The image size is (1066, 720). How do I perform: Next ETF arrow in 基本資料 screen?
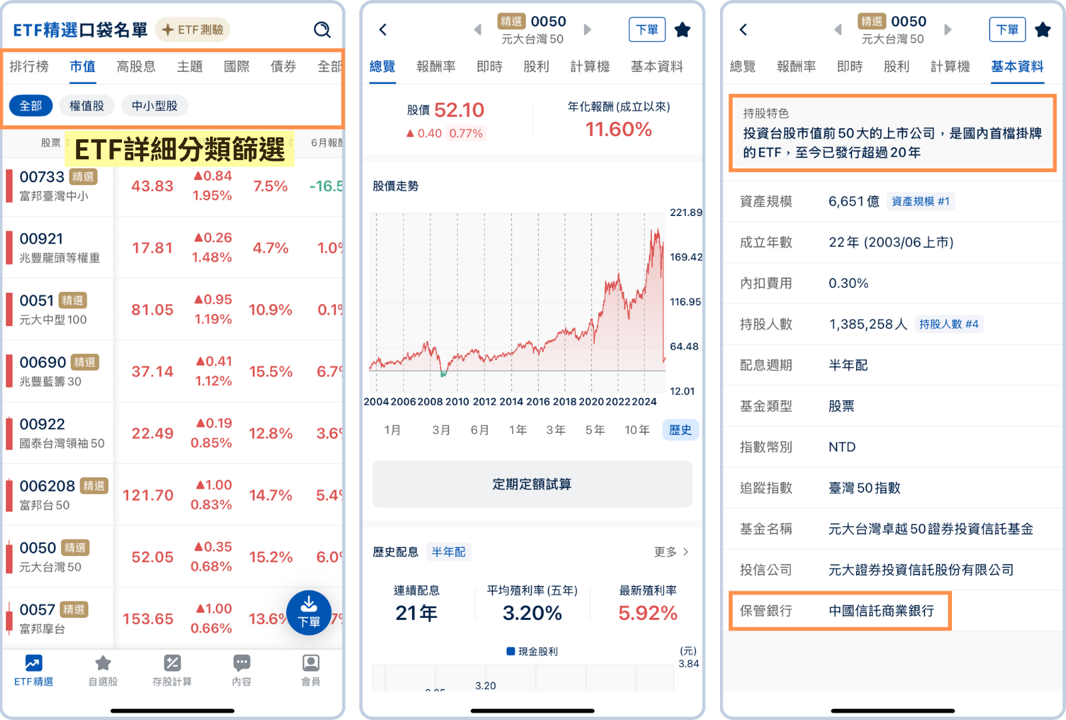click(x=948, y=29)
